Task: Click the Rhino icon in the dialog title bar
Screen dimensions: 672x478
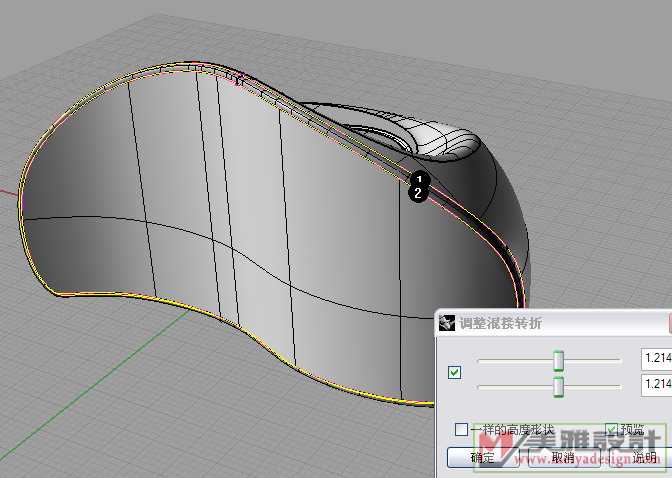Action: click(446, 323)
